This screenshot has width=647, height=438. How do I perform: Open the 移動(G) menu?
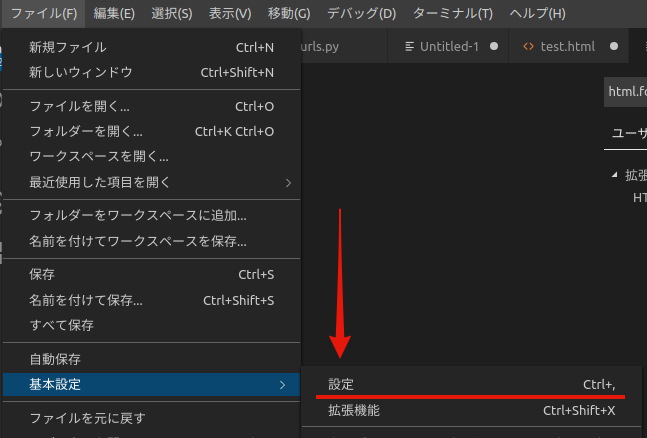tap(289, 14)
